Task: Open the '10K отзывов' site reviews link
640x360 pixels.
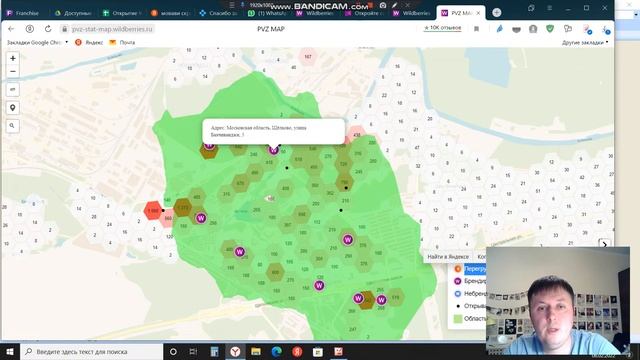Action: point(442,28)
